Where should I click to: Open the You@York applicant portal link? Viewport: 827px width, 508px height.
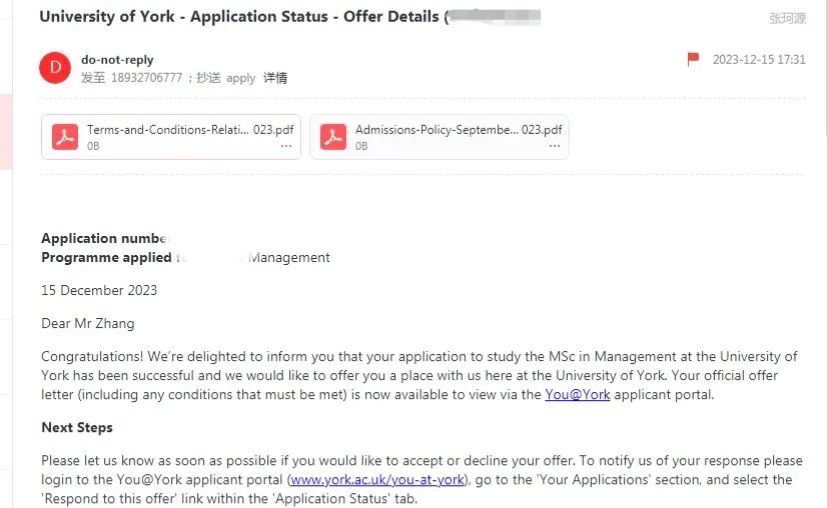coord(577,394)
